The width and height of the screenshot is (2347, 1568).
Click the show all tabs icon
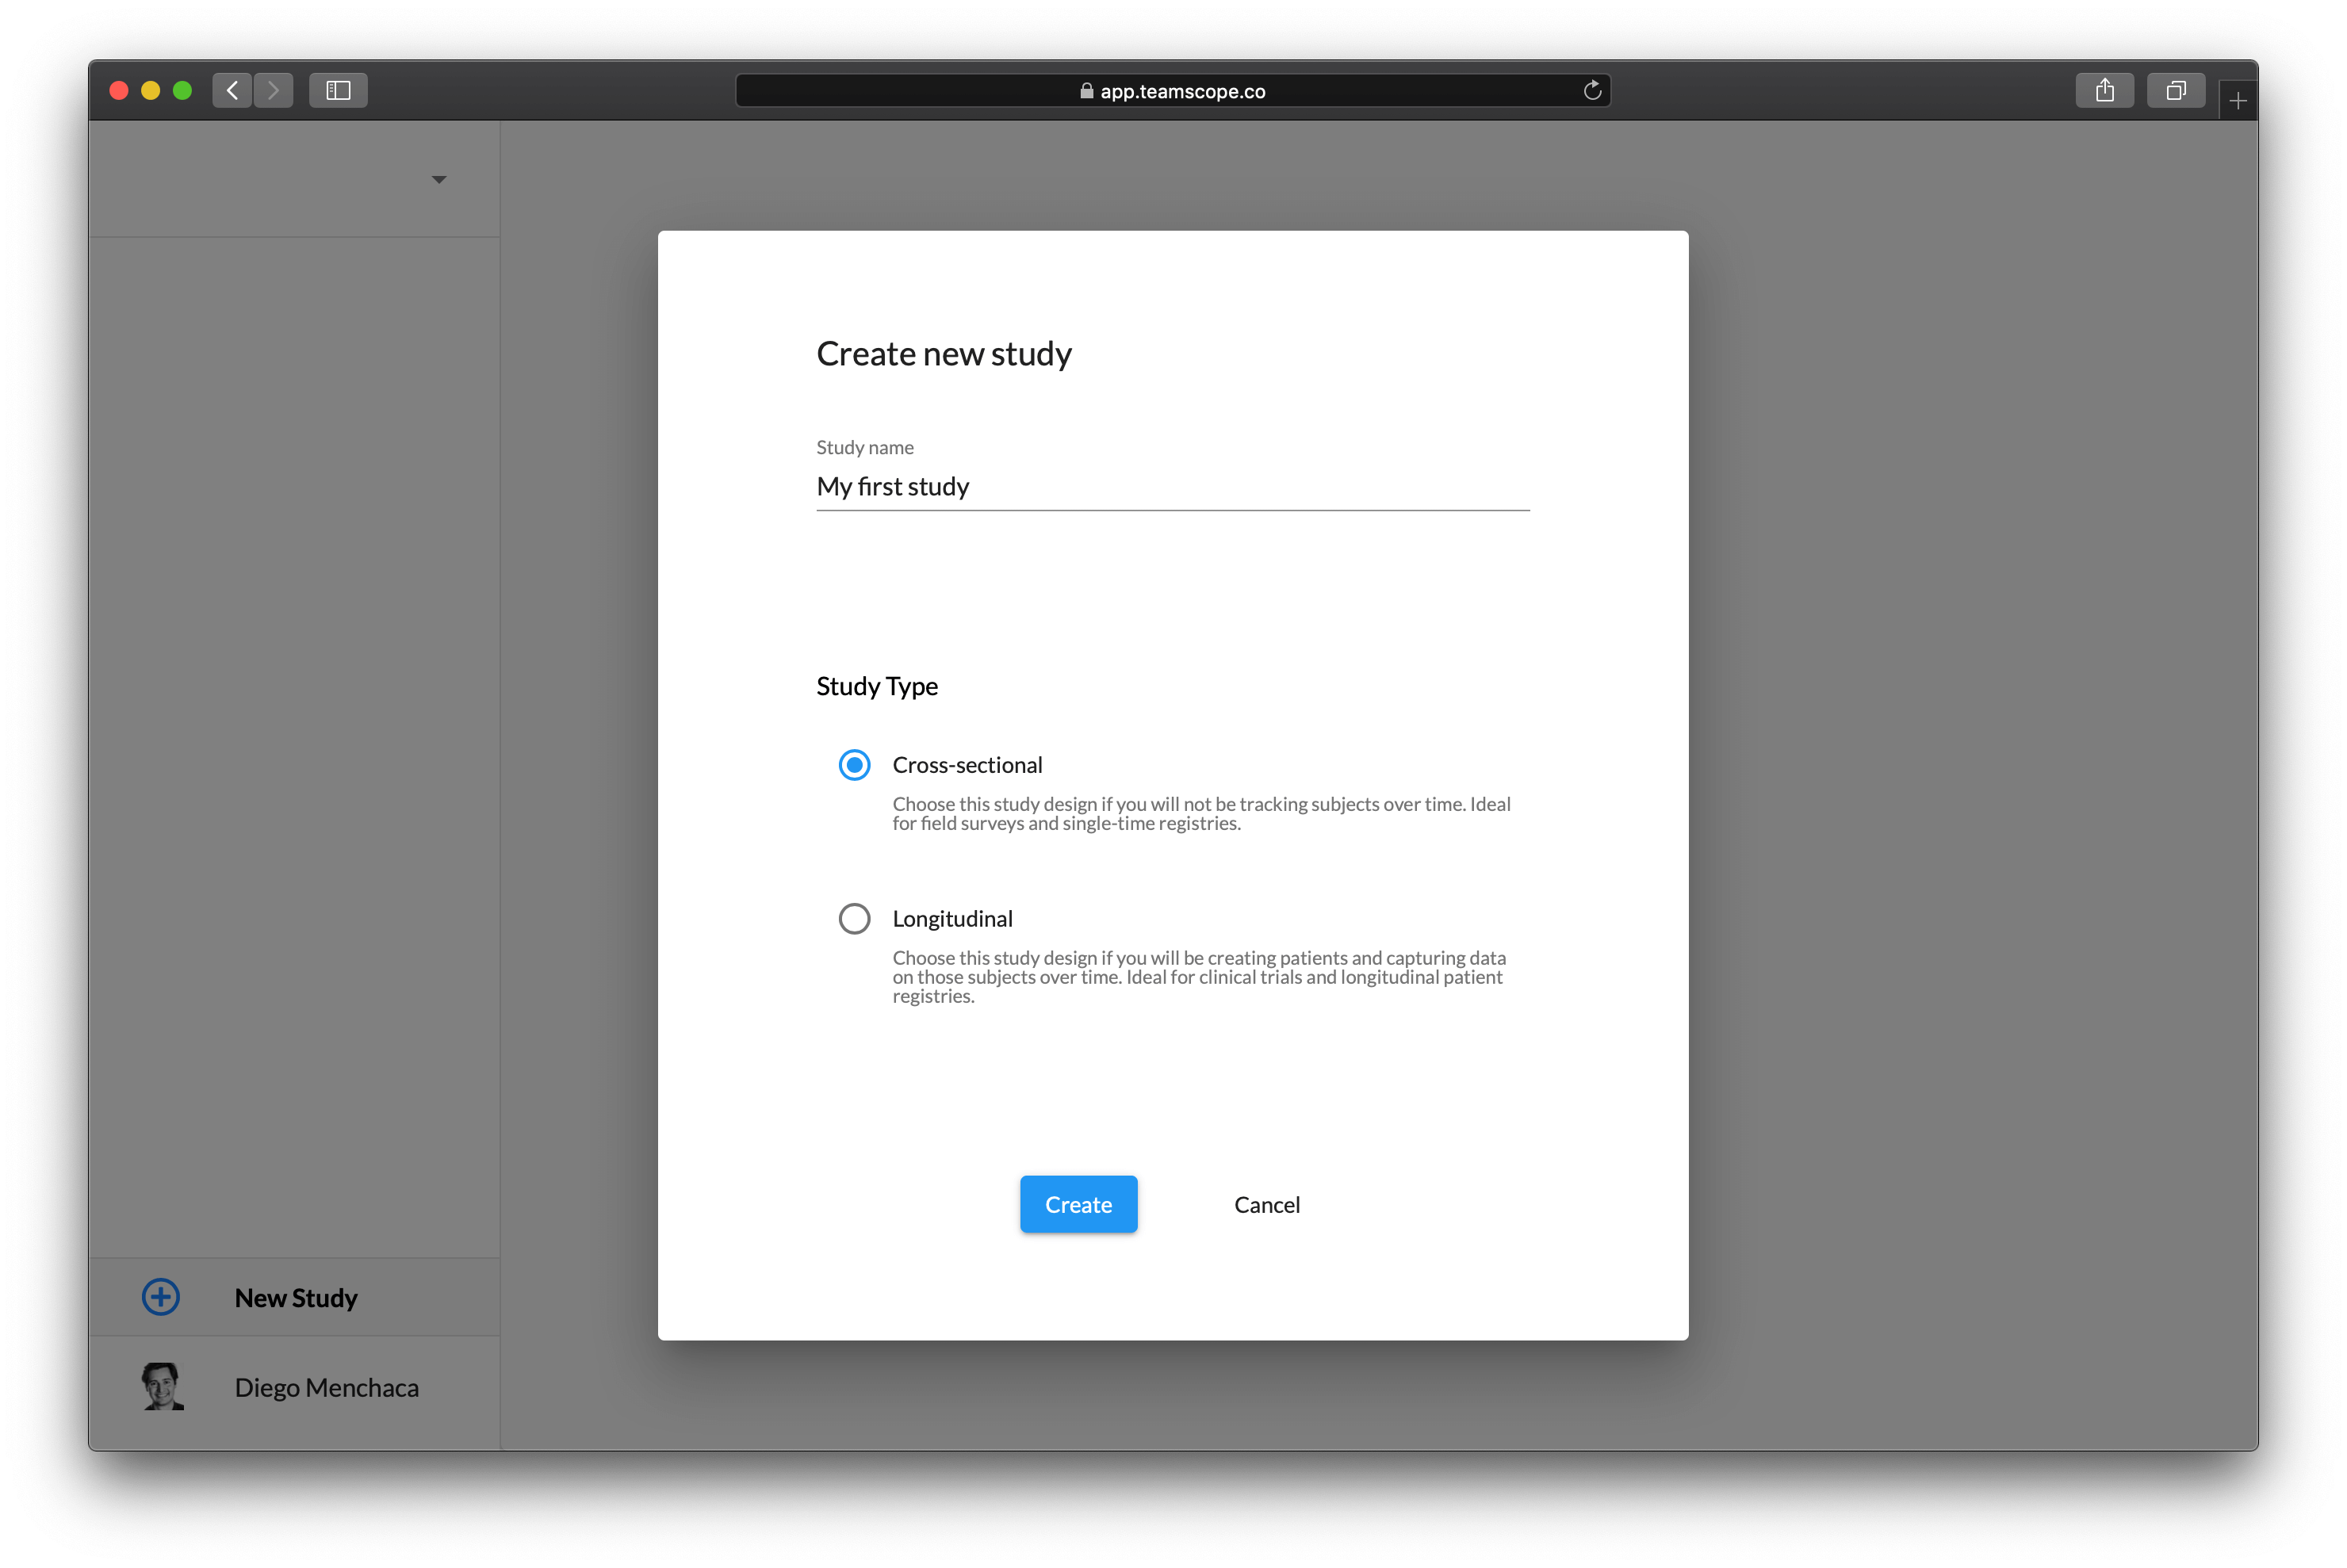pyautogui.click(x=2176, y=90)
